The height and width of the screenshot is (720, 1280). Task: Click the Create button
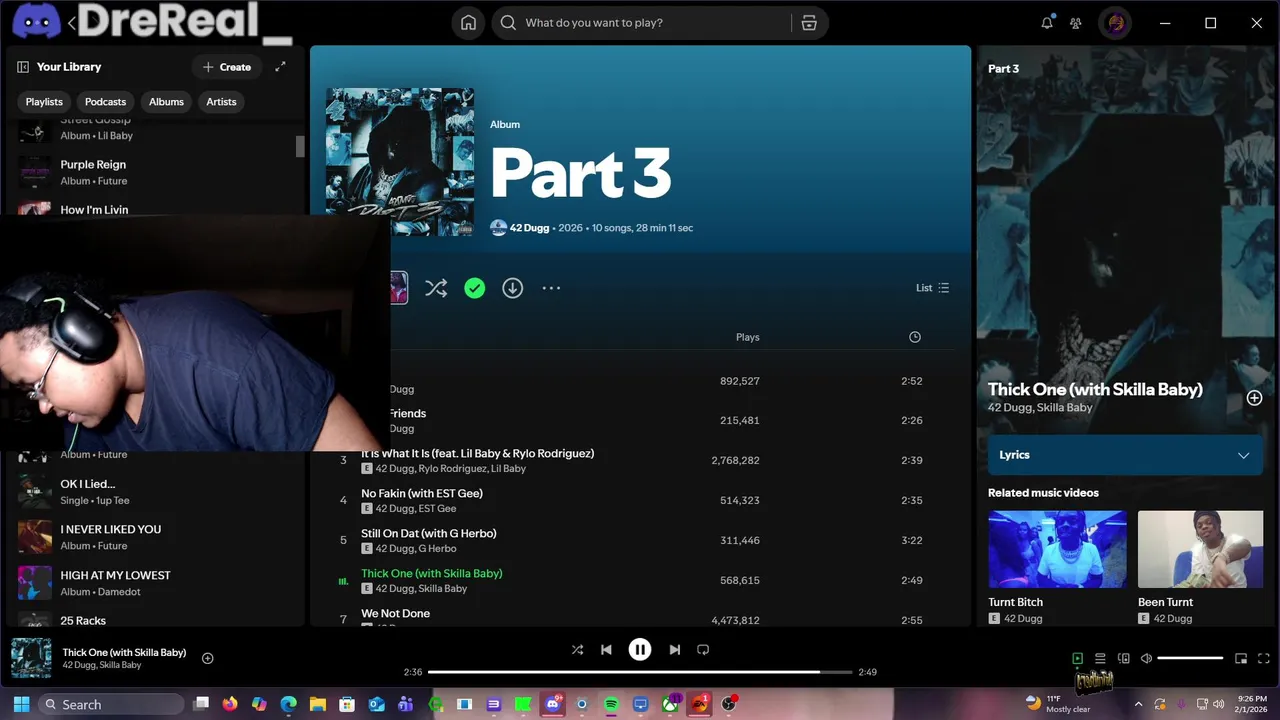coord(226,67)
